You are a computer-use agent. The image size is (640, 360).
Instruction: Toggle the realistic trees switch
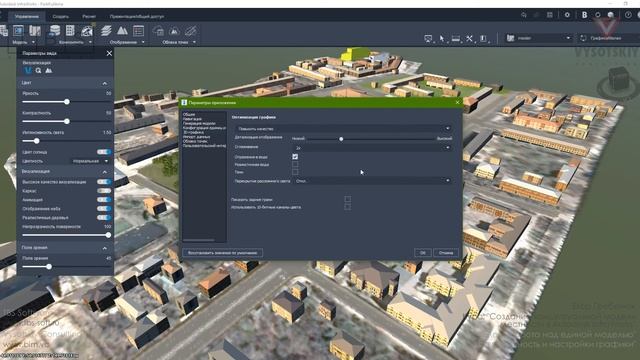(x=104, y=218)
